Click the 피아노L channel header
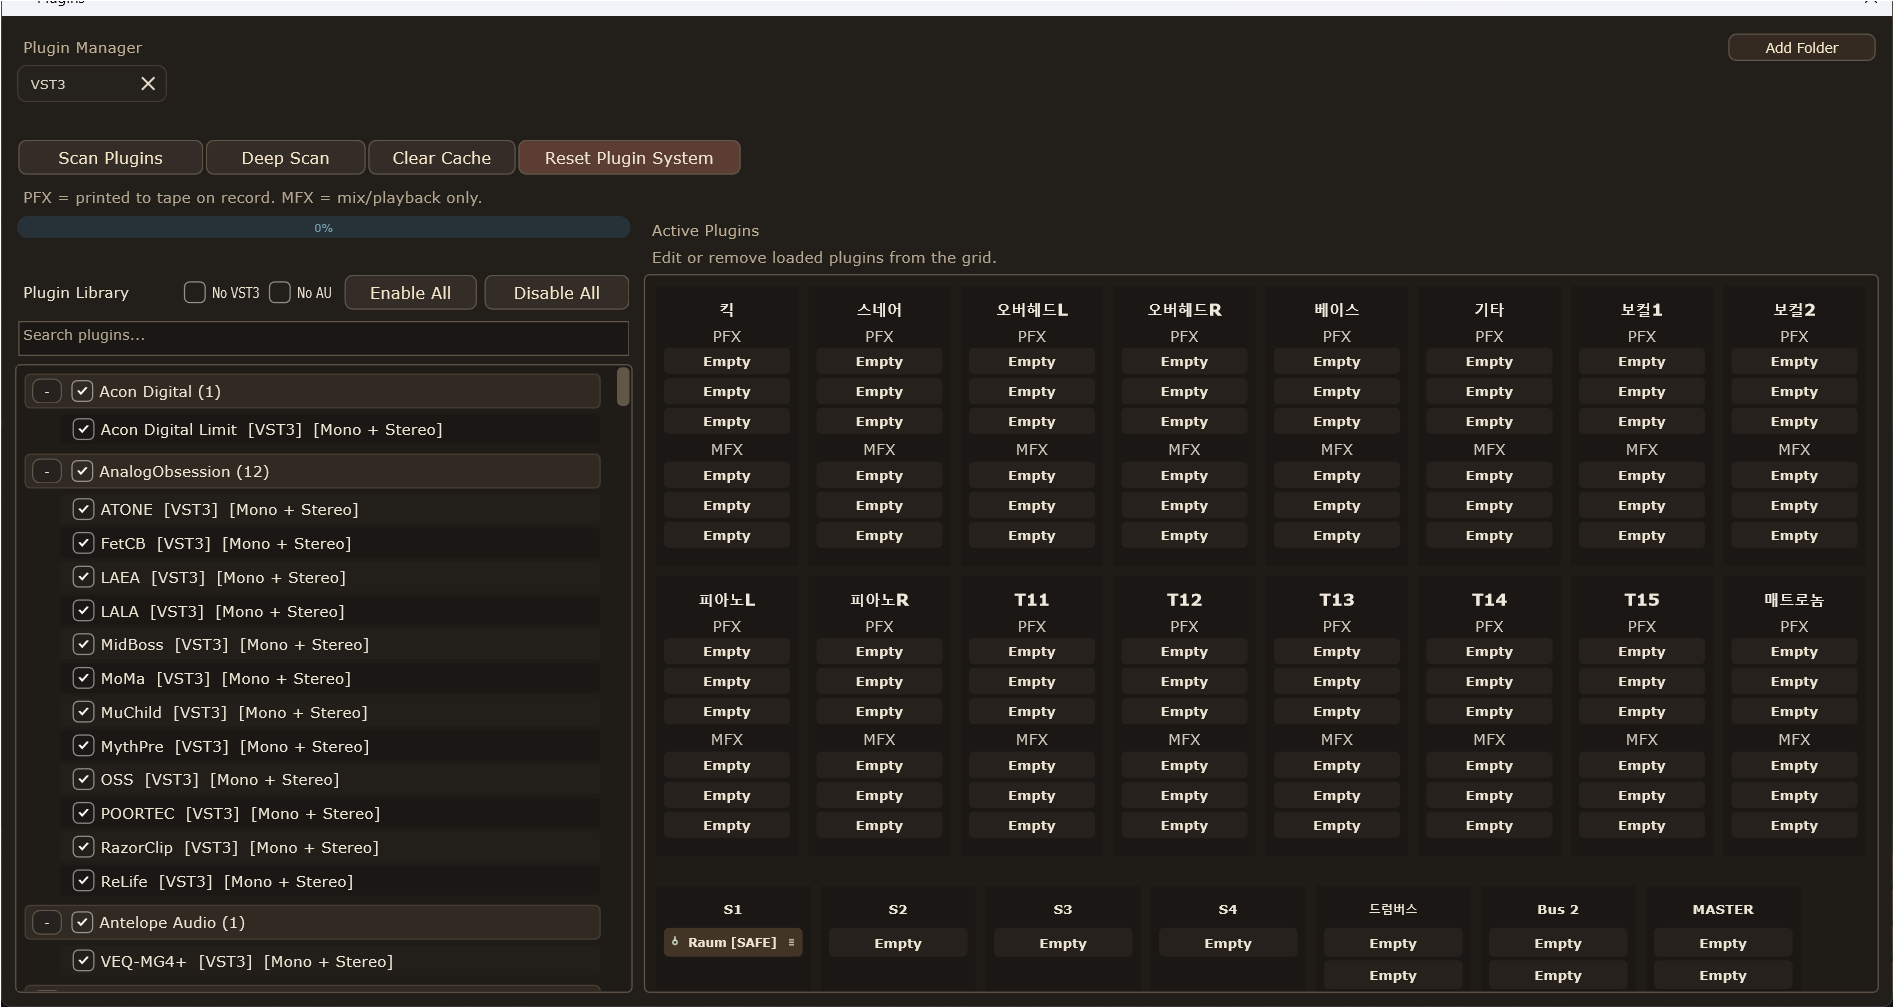 click(x=727, y=600)
